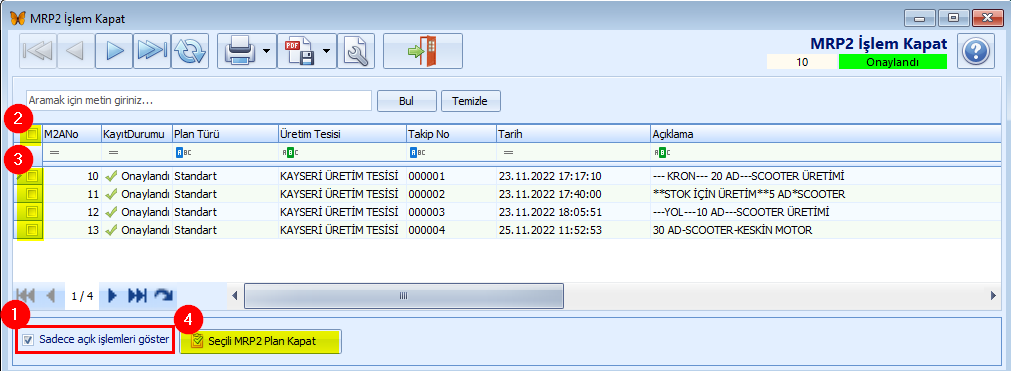Click horizontal scrollbar right arrow
Screen dimensions: 1011x371
994,296
